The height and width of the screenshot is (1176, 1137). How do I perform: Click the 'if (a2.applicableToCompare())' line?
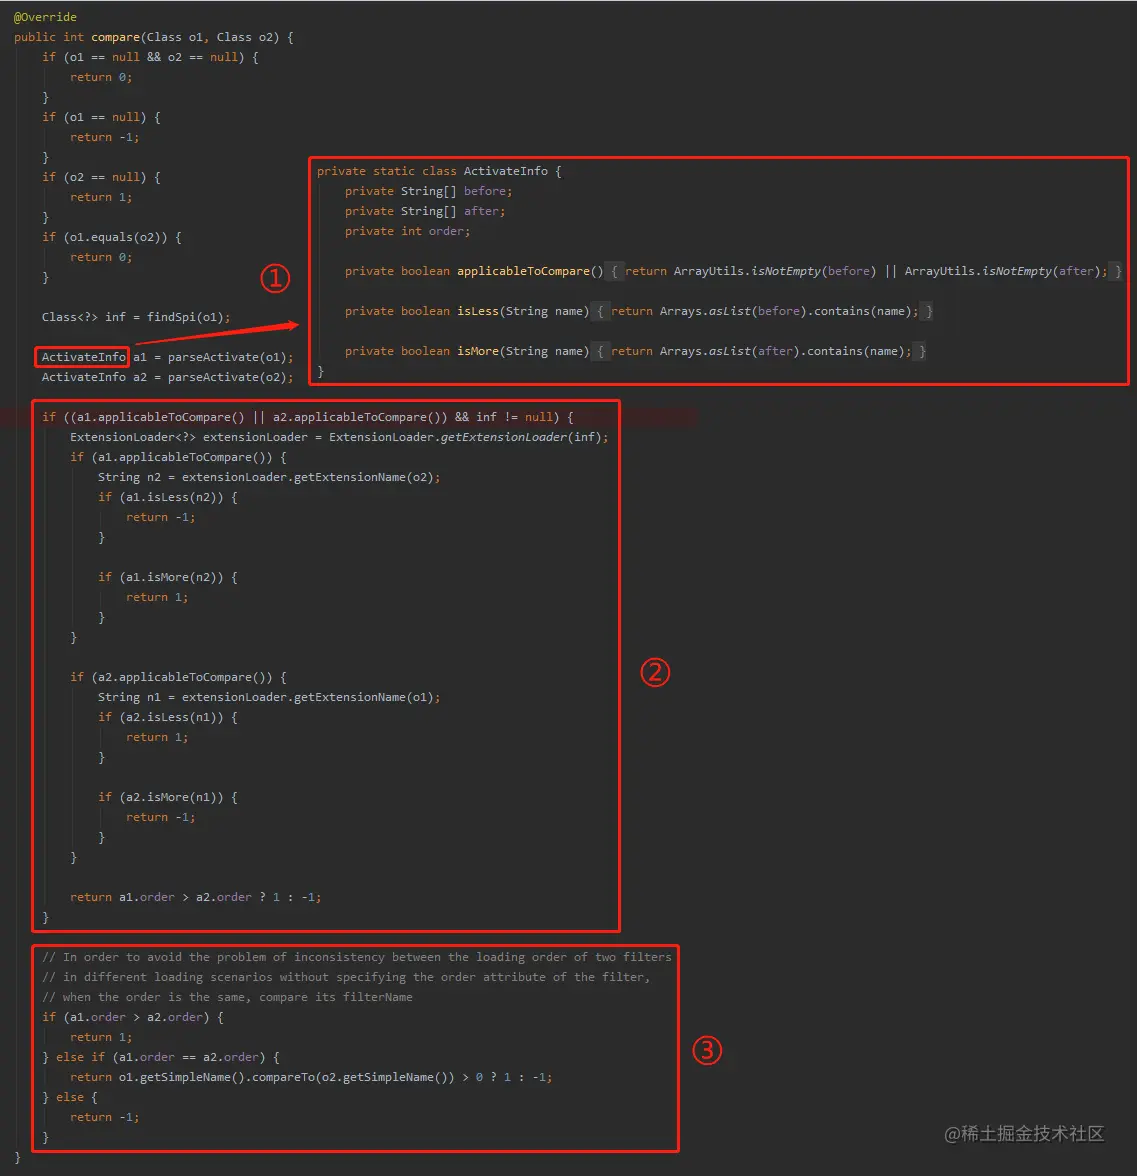click(178, 677)
